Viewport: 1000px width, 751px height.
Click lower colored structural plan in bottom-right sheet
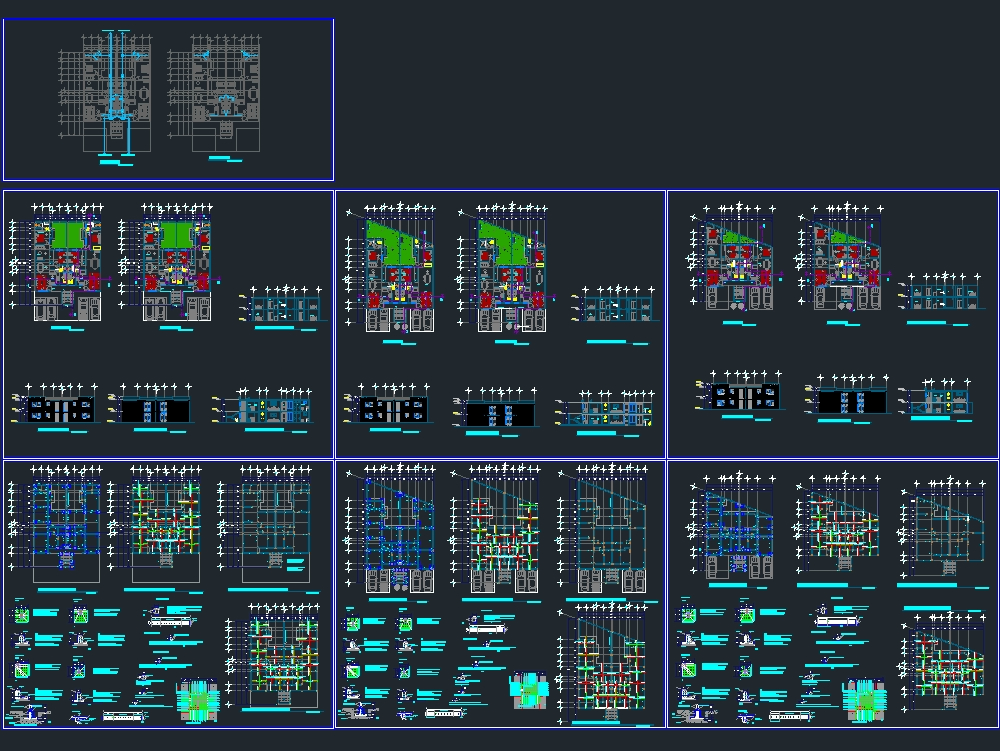[x=950, y=662]
